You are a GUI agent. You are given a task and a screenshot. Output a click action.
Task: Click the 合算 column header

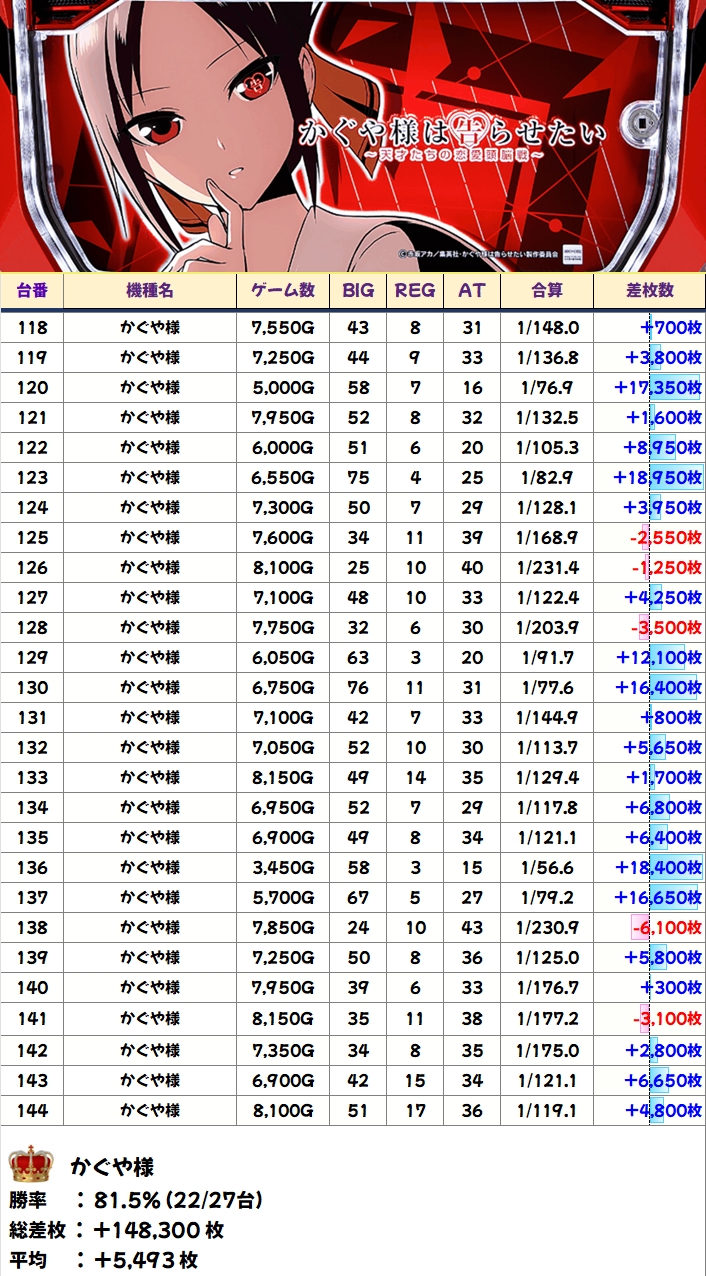coord(547,290)
